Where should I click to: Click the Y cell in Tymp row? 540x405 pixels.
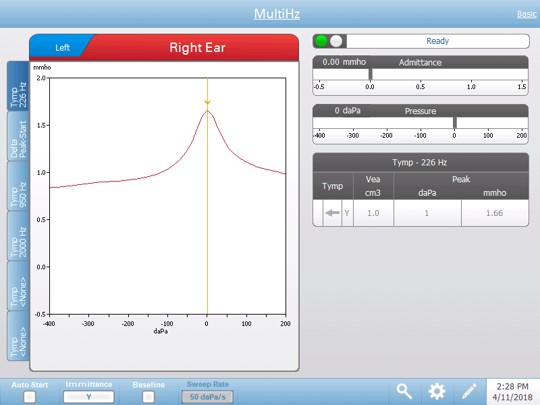tap(347, 213)
